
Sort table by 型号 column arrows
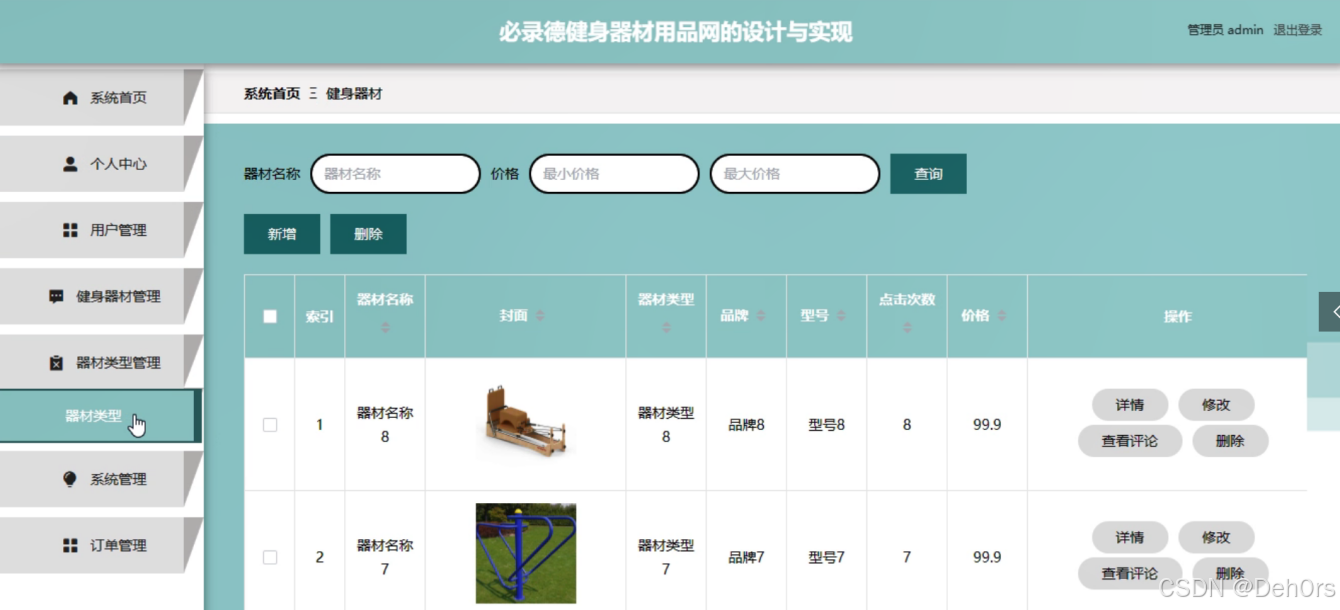[841, 316]
